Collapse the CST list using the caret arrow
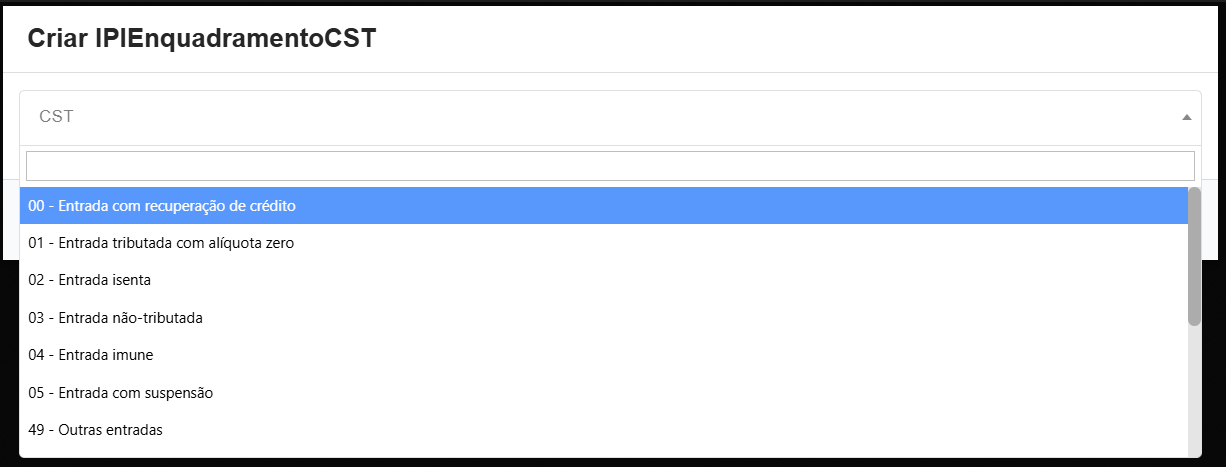 (1186, 117)
